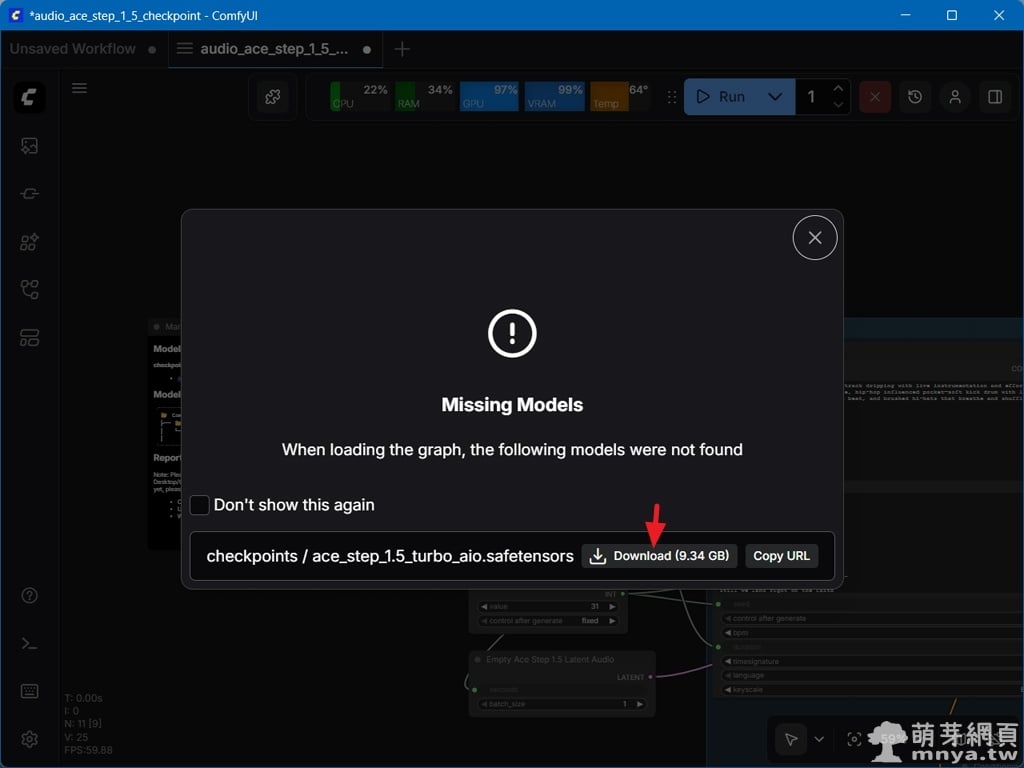This screenshot has height=768, width=1024.
Task: Check the "Don't show this again" checkbox
Action: click(200, 505)
